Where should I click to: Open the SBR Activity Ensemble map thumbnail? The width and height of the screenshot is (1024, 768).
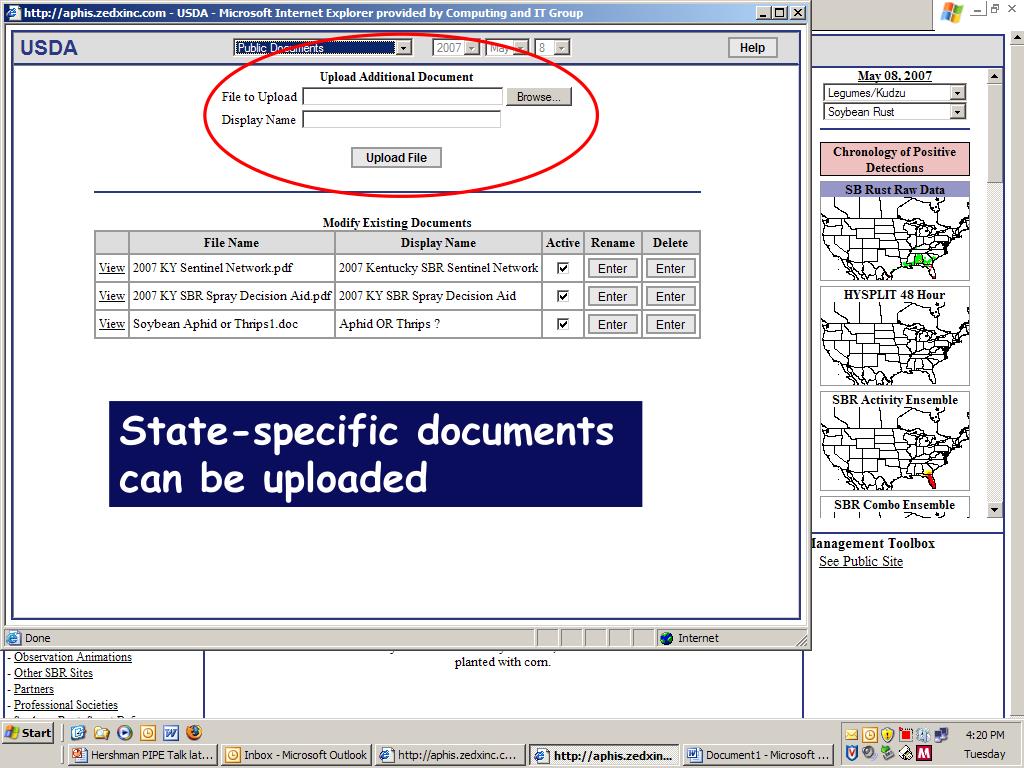(894, 441)
